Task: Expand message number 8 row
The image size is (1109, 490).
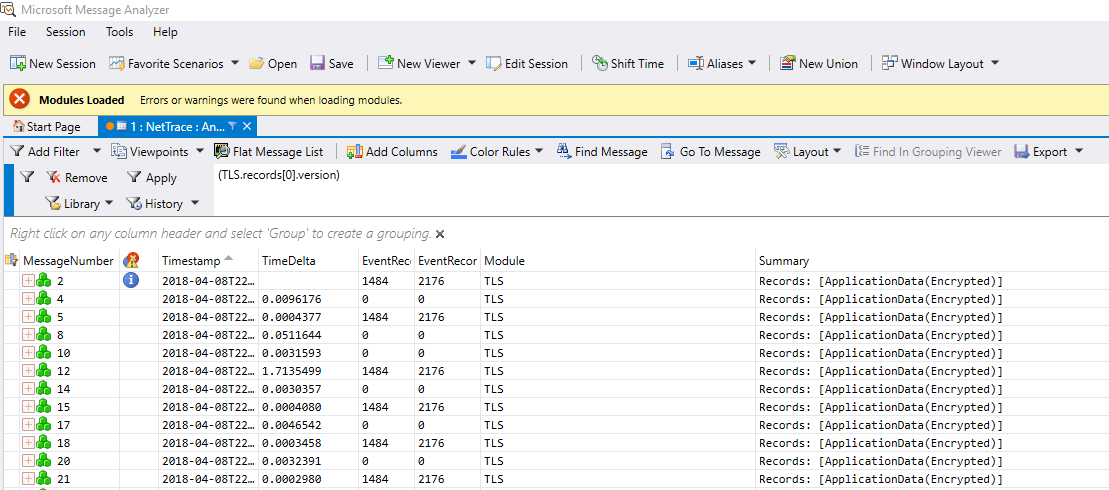Action: [x=28, y=334]
